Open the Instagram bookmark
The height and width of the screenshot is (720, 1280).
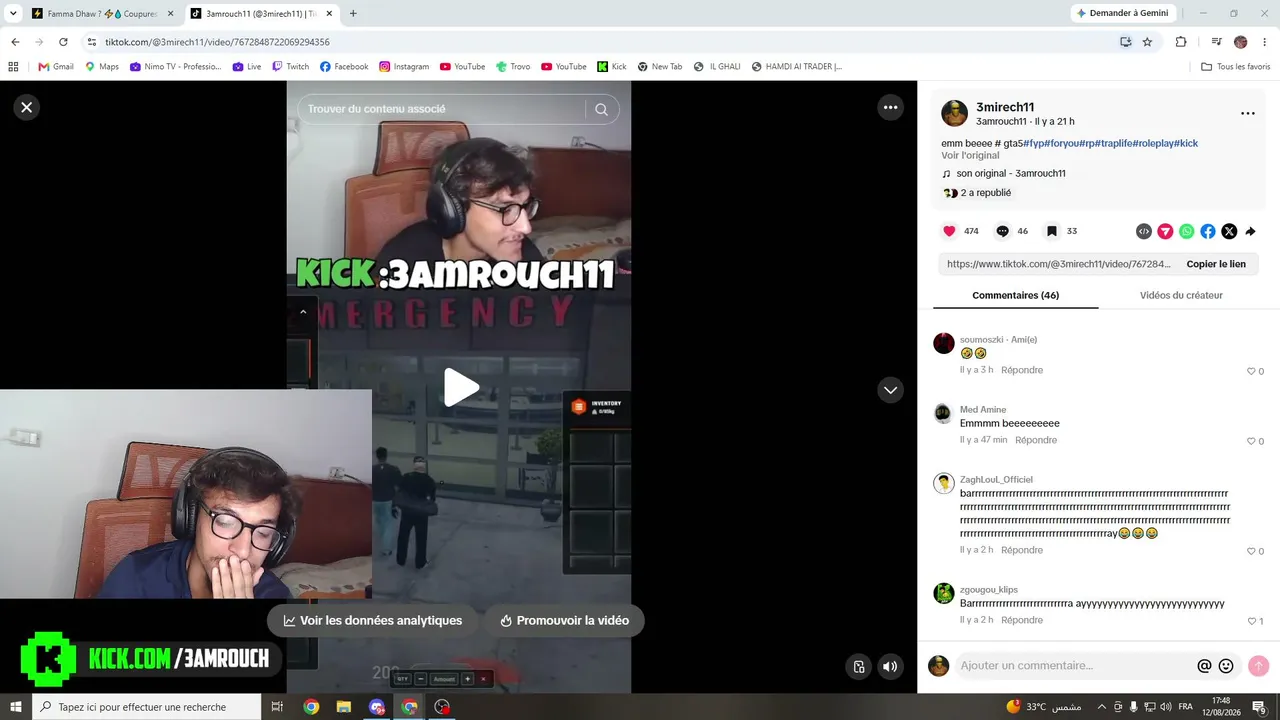coord(404,67)
